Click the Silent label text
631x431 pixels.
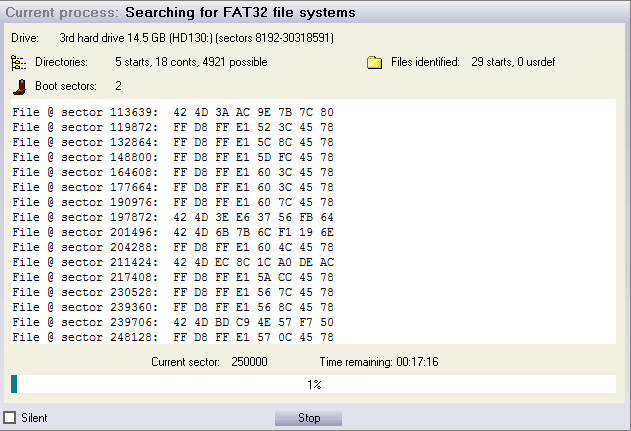(34, 418)
